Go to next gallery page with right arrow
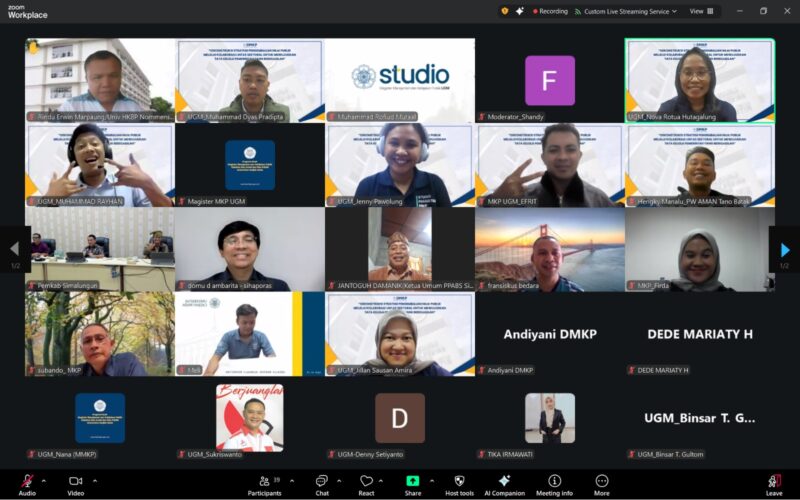 coord(785,249)
